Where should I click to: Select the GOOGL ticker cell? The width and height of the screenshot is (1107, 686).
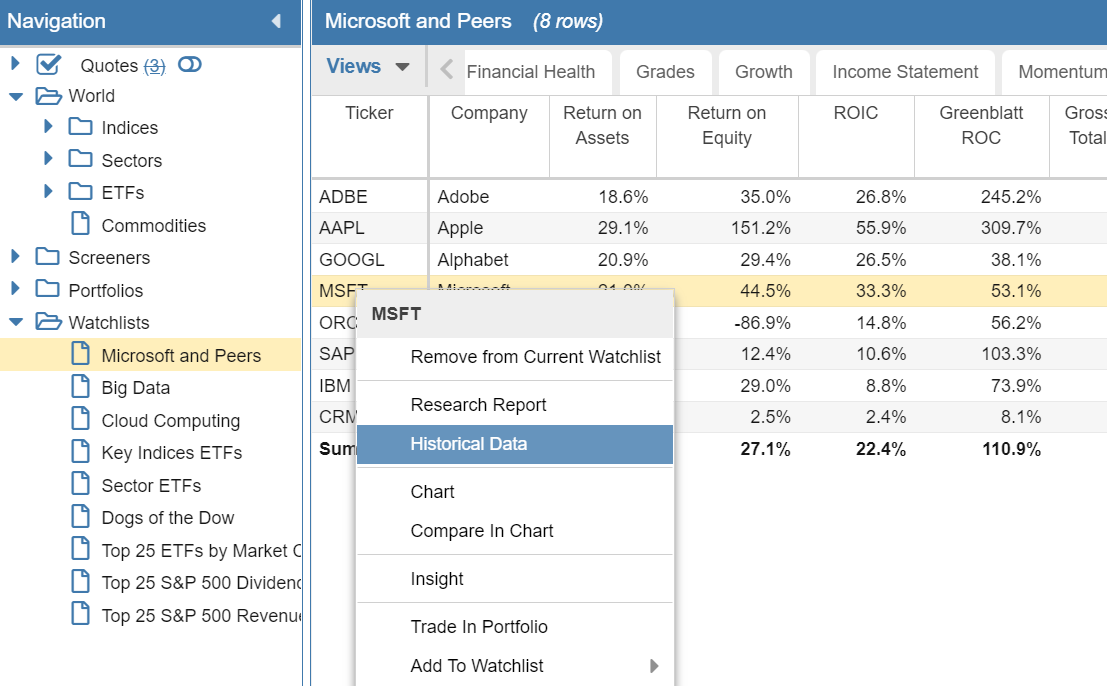click(370, 260)
